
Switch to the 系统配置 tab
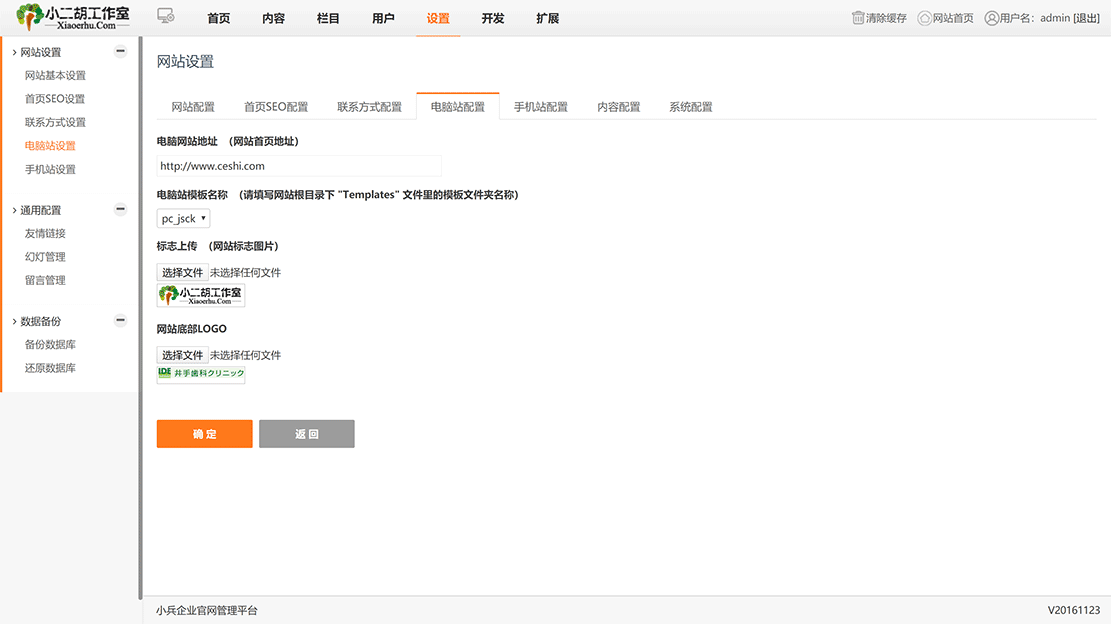coord(690,105)
